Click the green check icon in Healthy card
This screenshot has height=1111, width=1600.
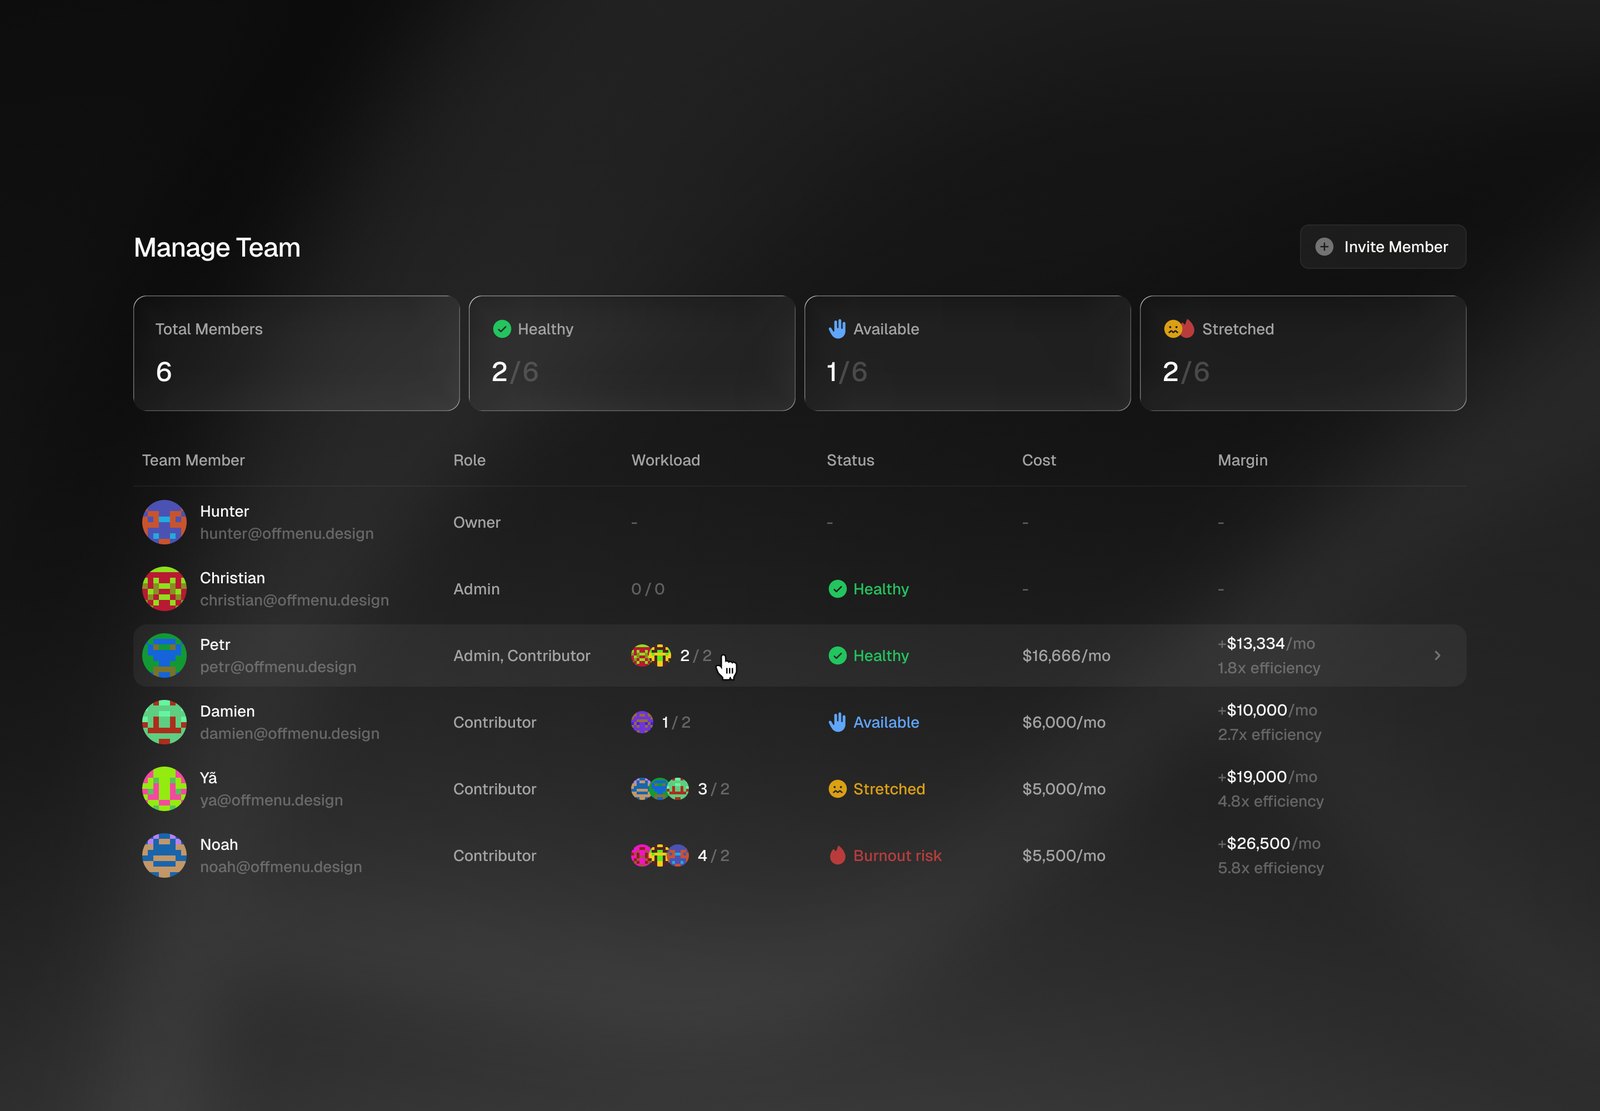coord(502,329)
